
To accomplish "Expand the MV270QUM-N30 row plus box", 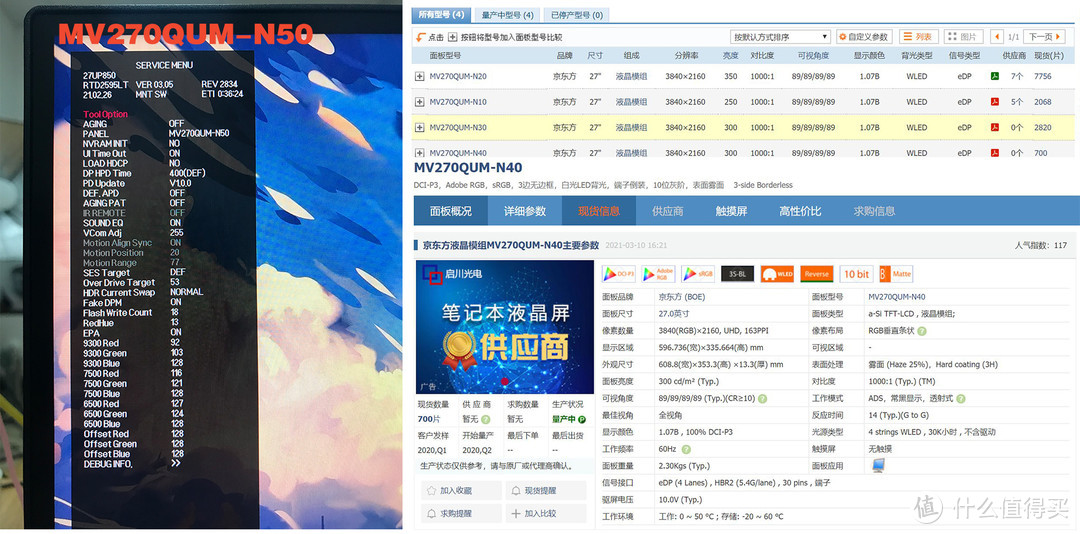I will (419, 127).
